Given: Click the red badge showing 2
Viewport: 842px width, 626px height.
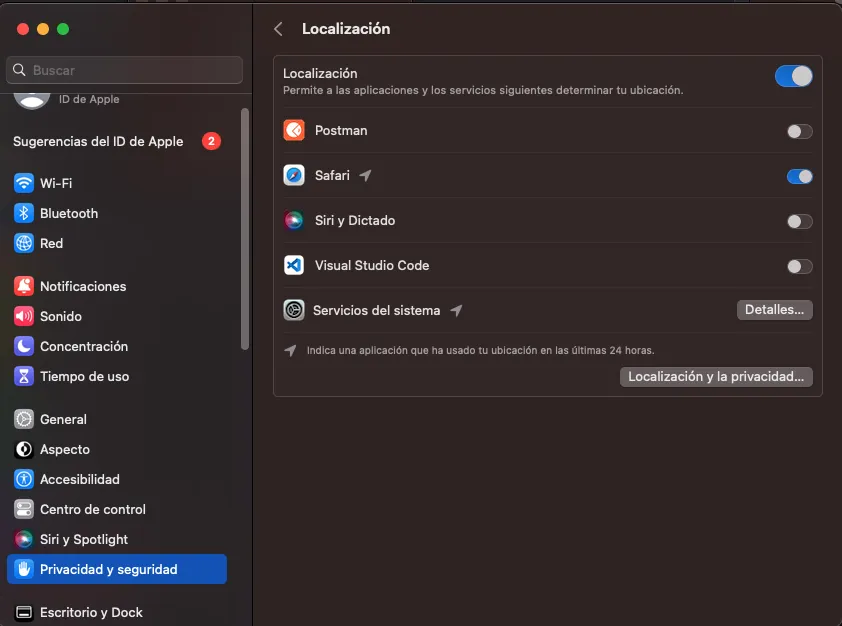Looking at the screenshot, I should (x=212, y=141).
